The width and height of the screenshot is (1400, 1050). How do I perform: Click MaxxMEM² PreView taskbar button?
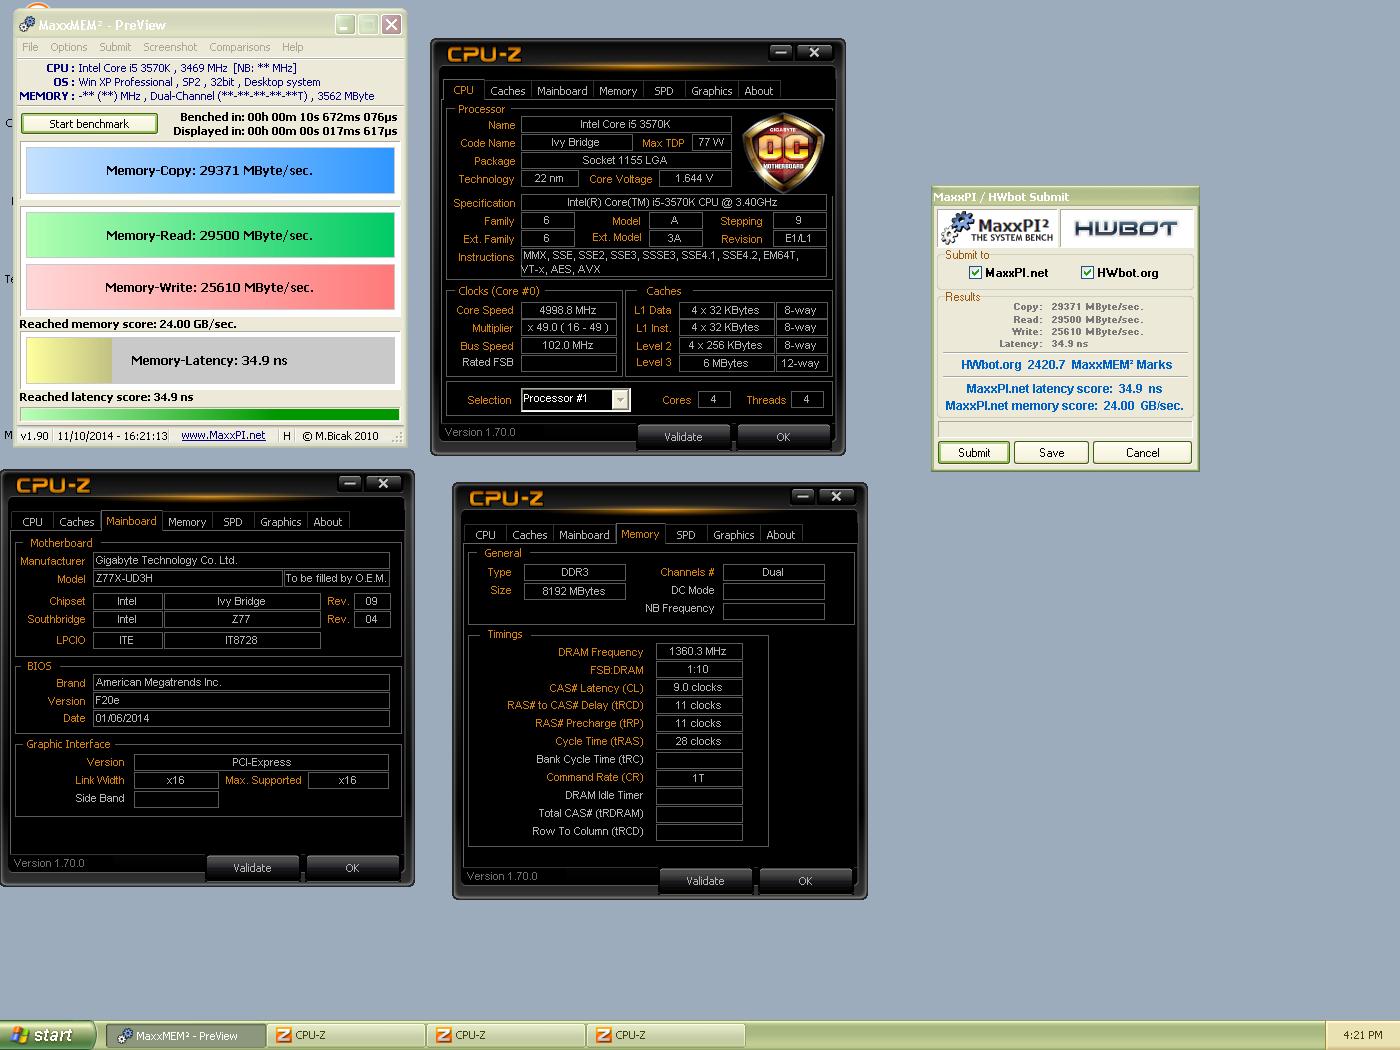click(x=186, y=1035)
